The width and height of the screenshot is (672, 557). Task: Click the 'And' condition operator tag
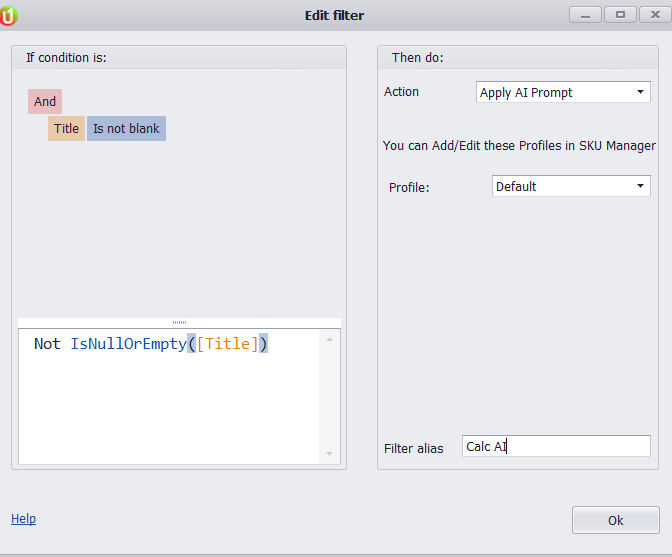(x=45, y=102)
